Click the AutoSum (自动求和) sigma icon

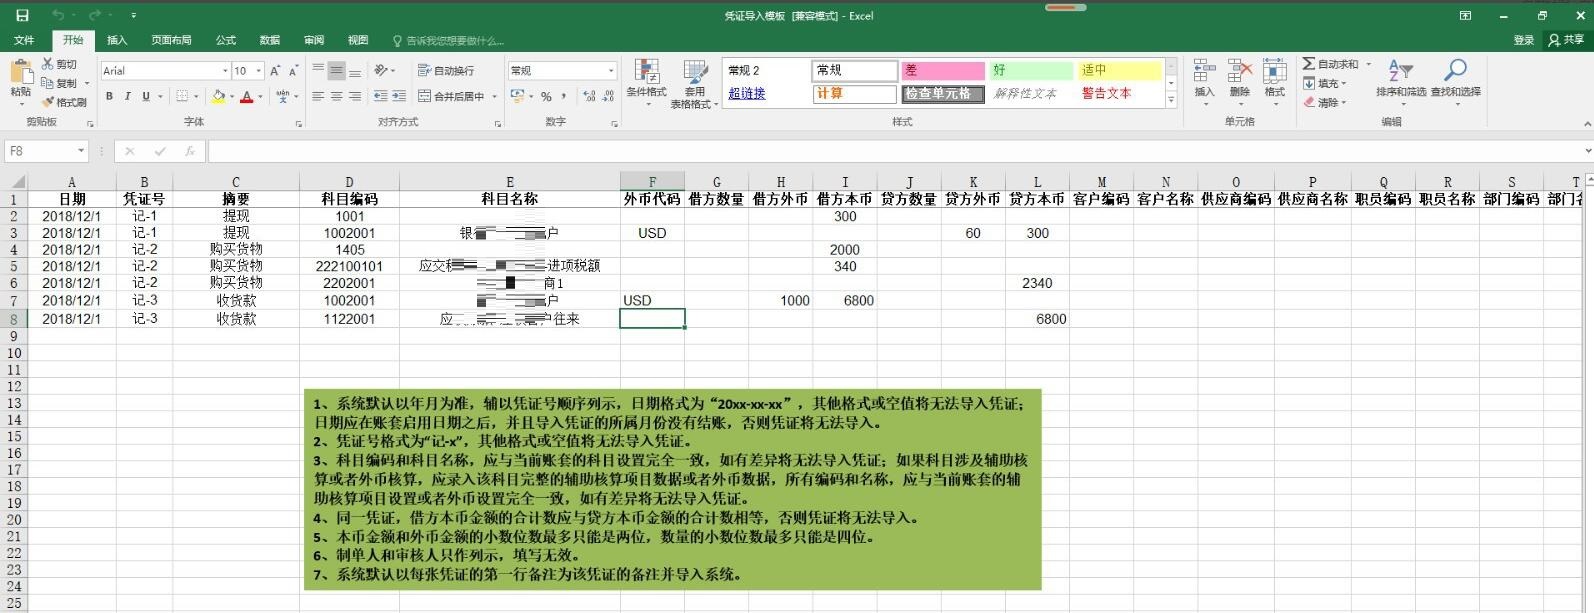1308,64
